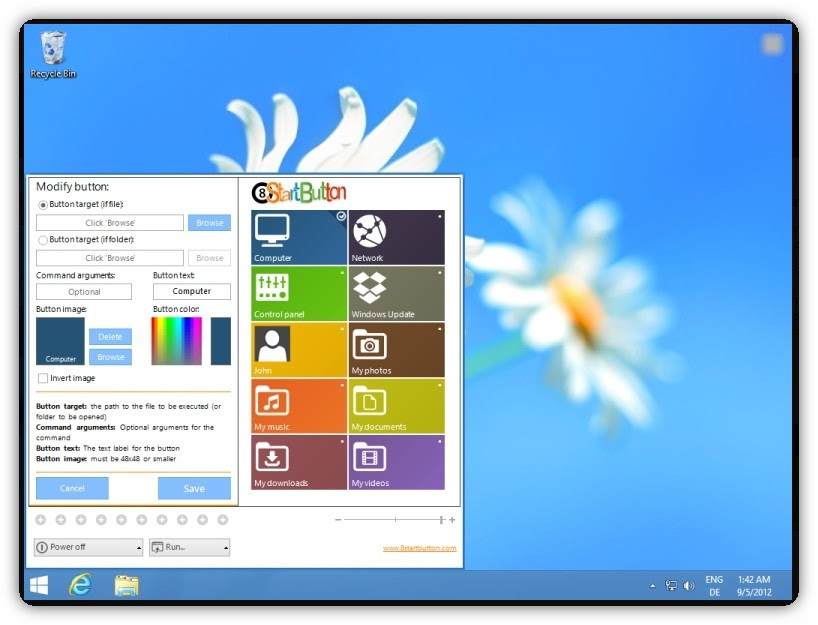818x625 pixels.
Task: Open the John user tile
Action: 299,350
